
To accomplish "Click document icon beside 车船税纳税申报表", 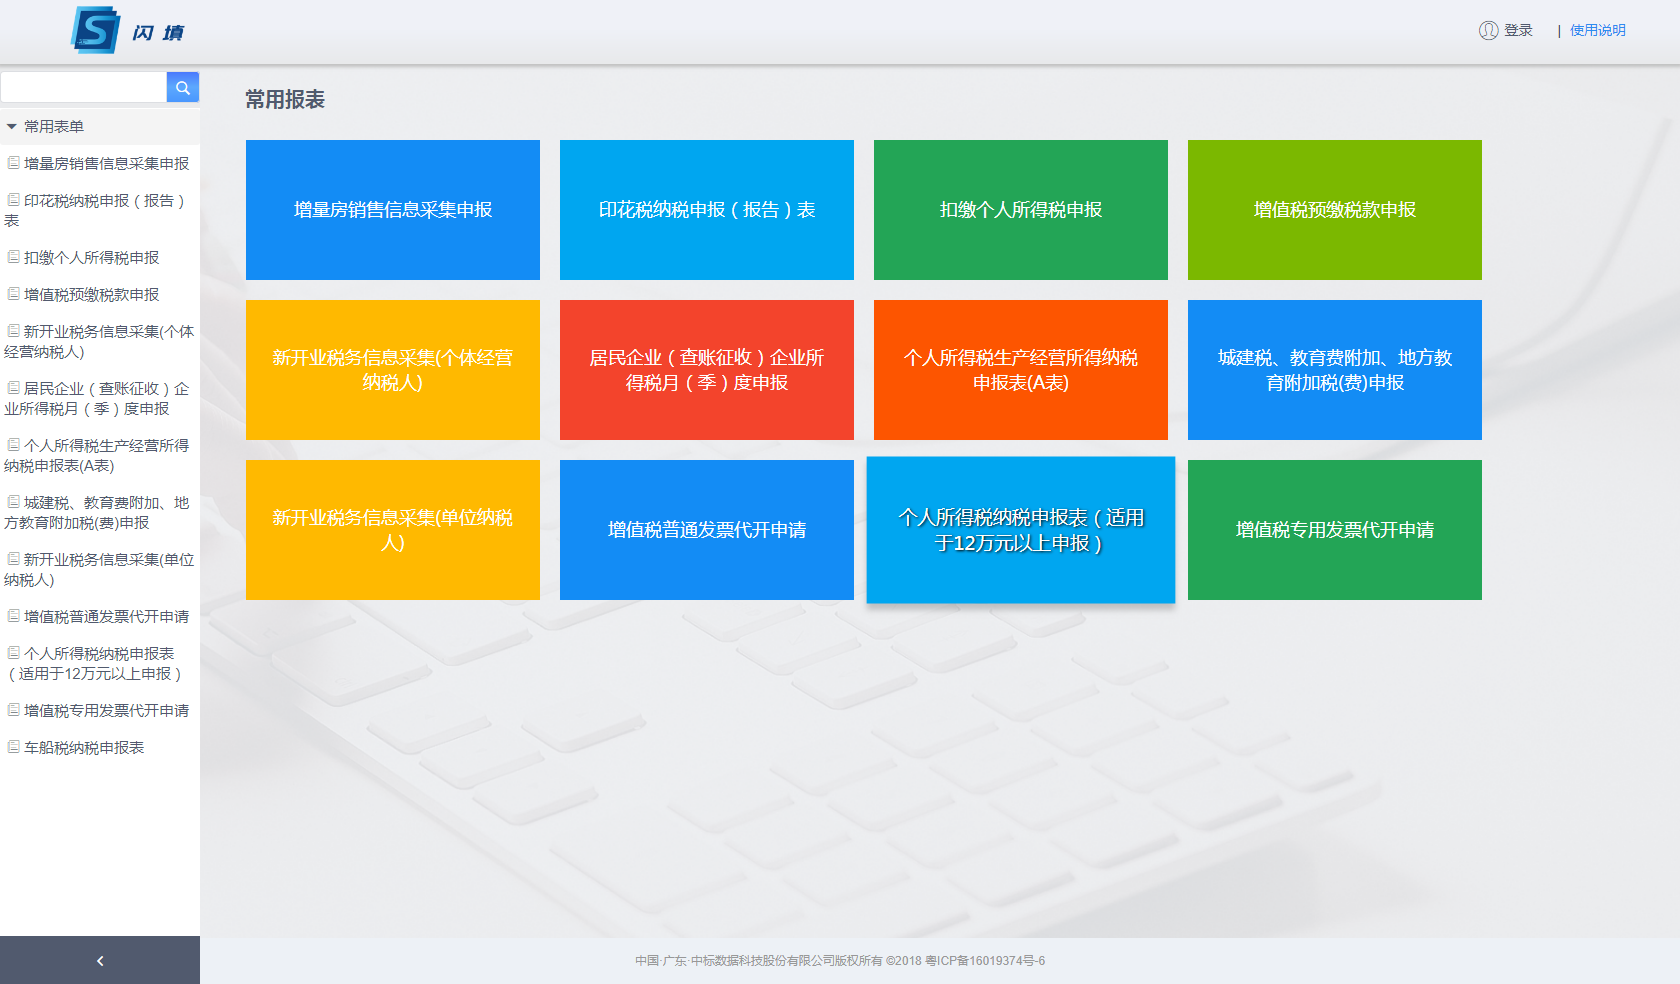I will [12, 747].
